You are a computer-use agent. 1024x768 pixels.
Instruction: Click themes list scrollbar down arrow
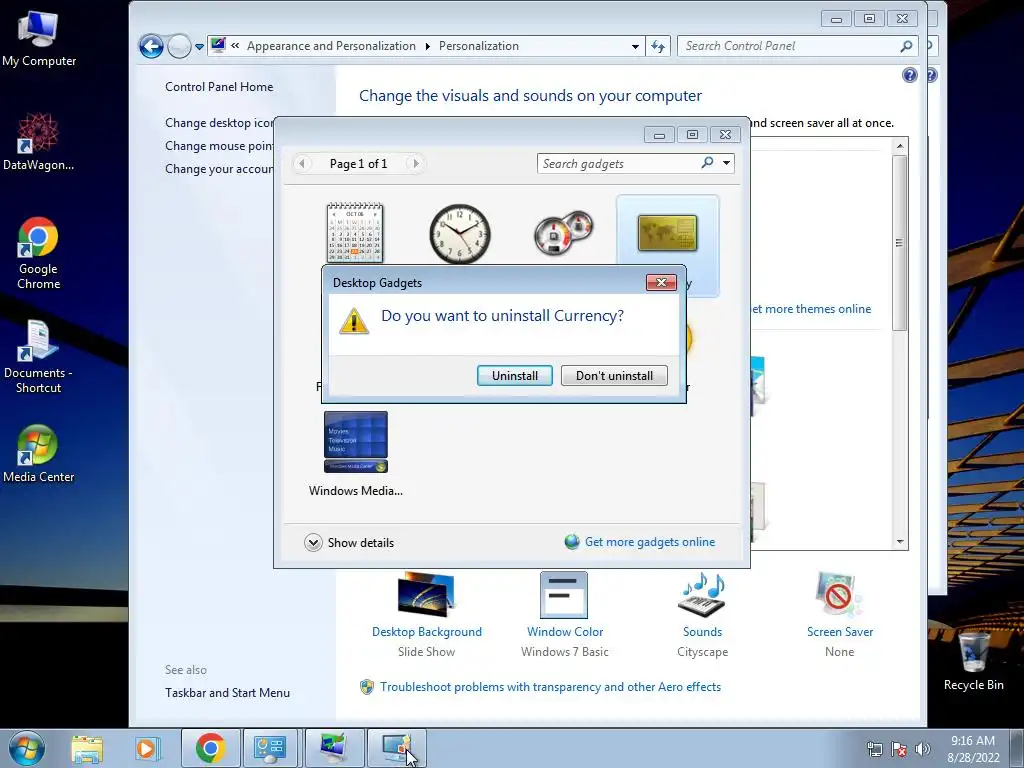(900, 541)
